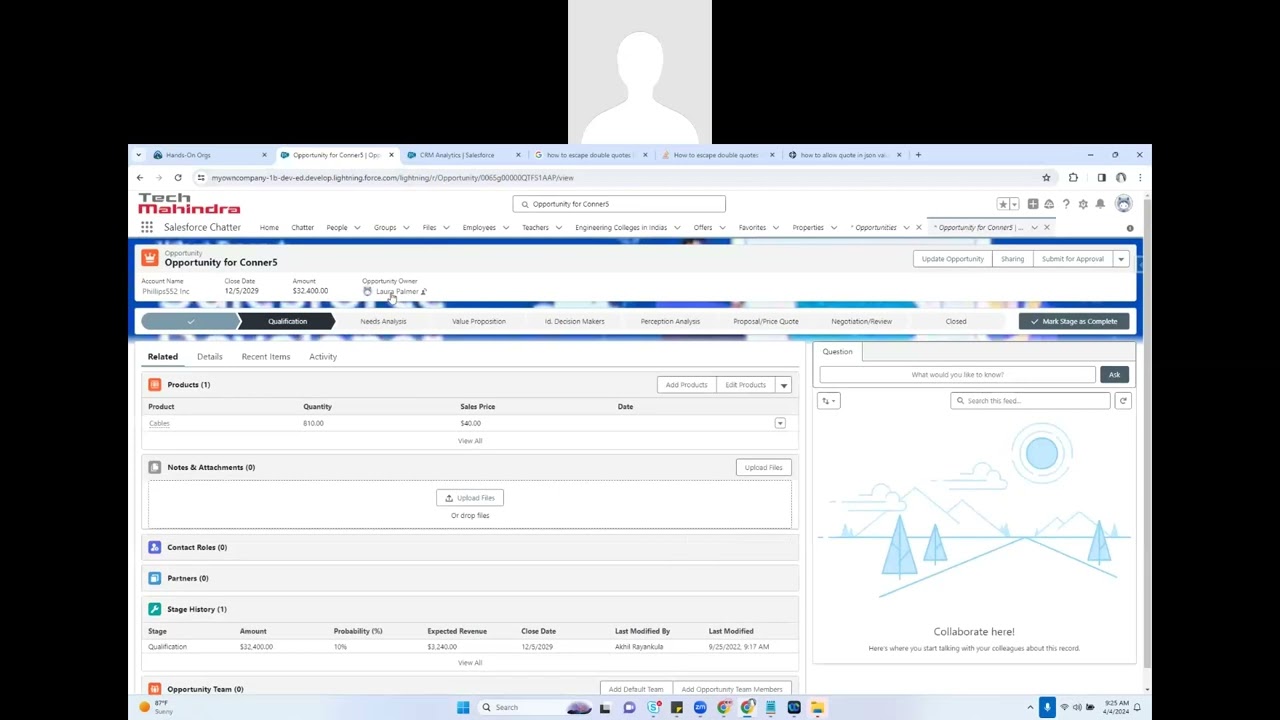Screen dimensions: 1280x720
Task: Select the Question tab in Chatter publisher
Action: coord(837,352)
